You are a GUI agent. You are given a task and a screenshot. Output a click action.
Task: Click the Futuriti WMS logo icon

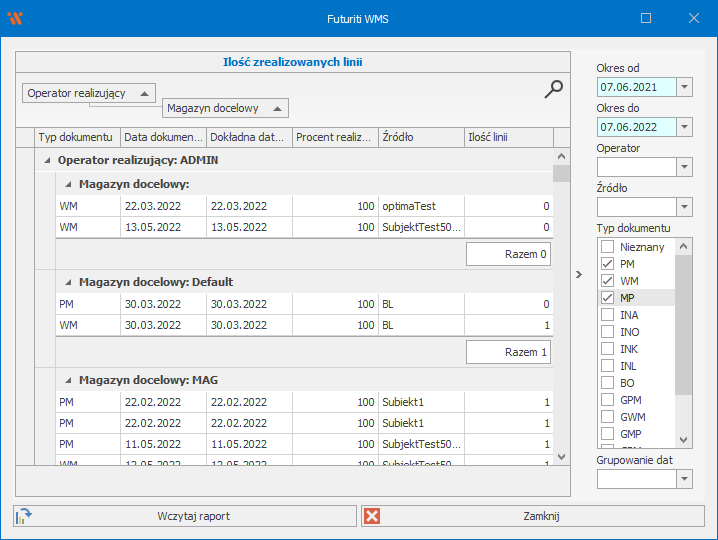tap(15, 18)
